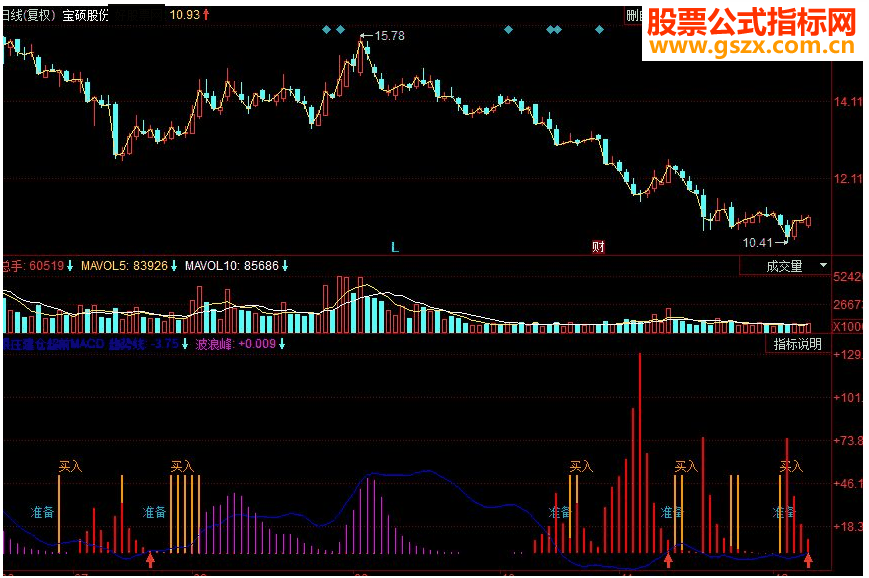This screenshot has height=578, width=869.
Task: Click the down arrow beside MAVOL10 85686
Action: [x=283, y=267]
